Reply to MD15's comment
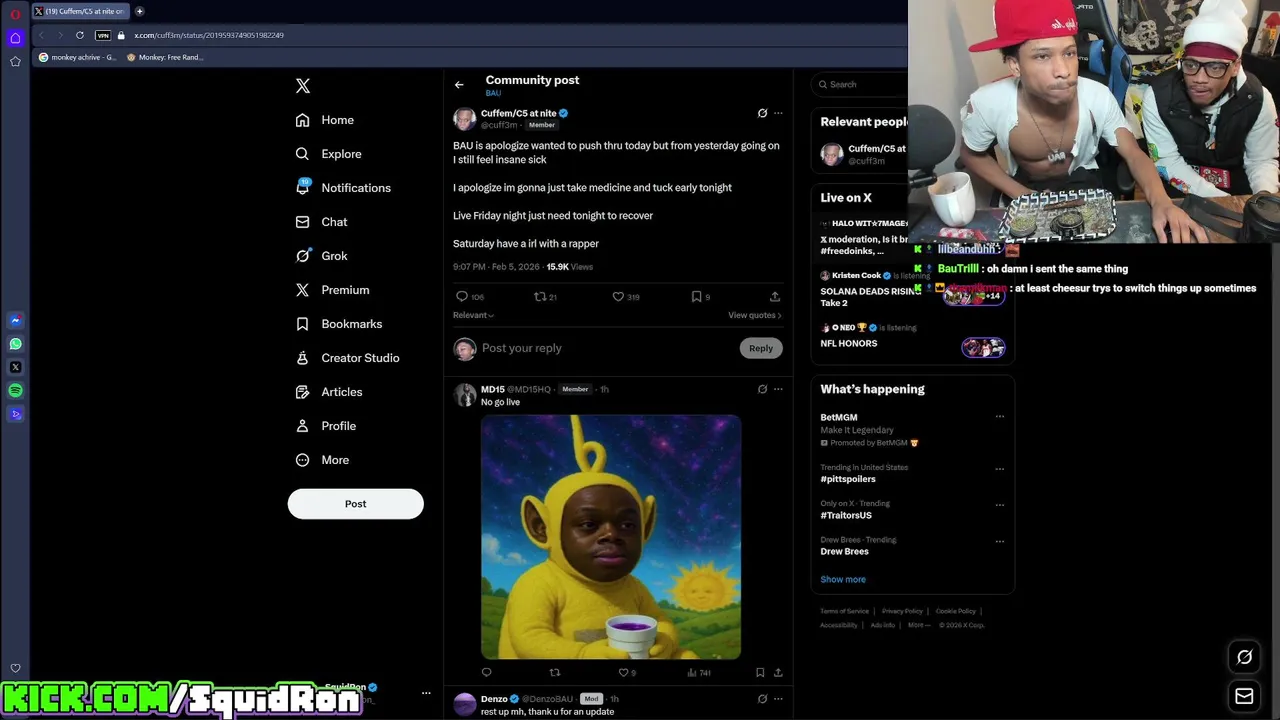This screenshot has height=720, width=1280. pos(487,673)
